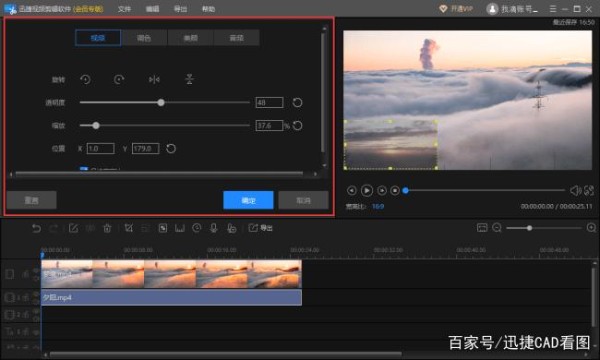
Task: Step to previous frame in preview
Action: (x=352, y=191)
